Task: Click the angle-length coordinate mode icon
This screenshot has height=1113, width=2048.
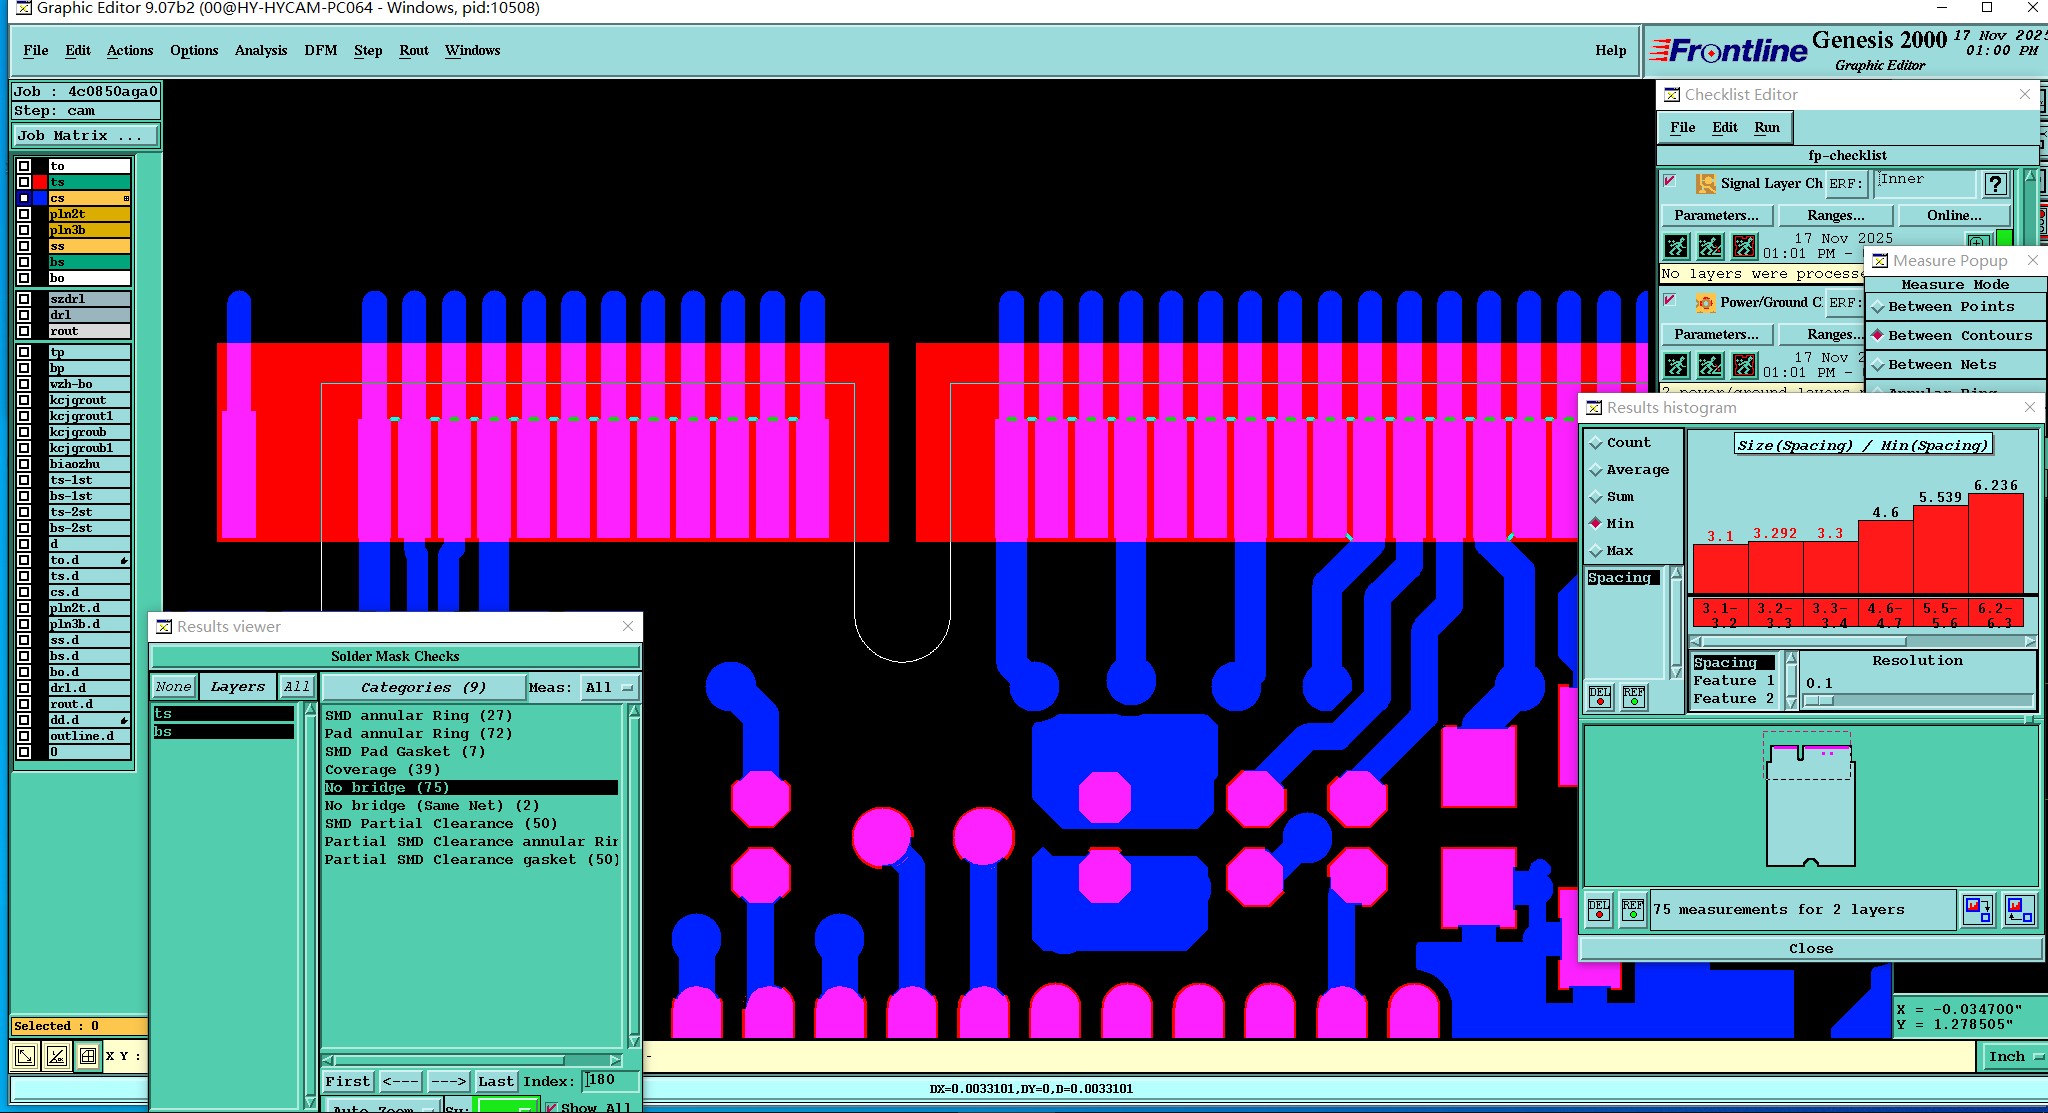Action: point(57,1056)
